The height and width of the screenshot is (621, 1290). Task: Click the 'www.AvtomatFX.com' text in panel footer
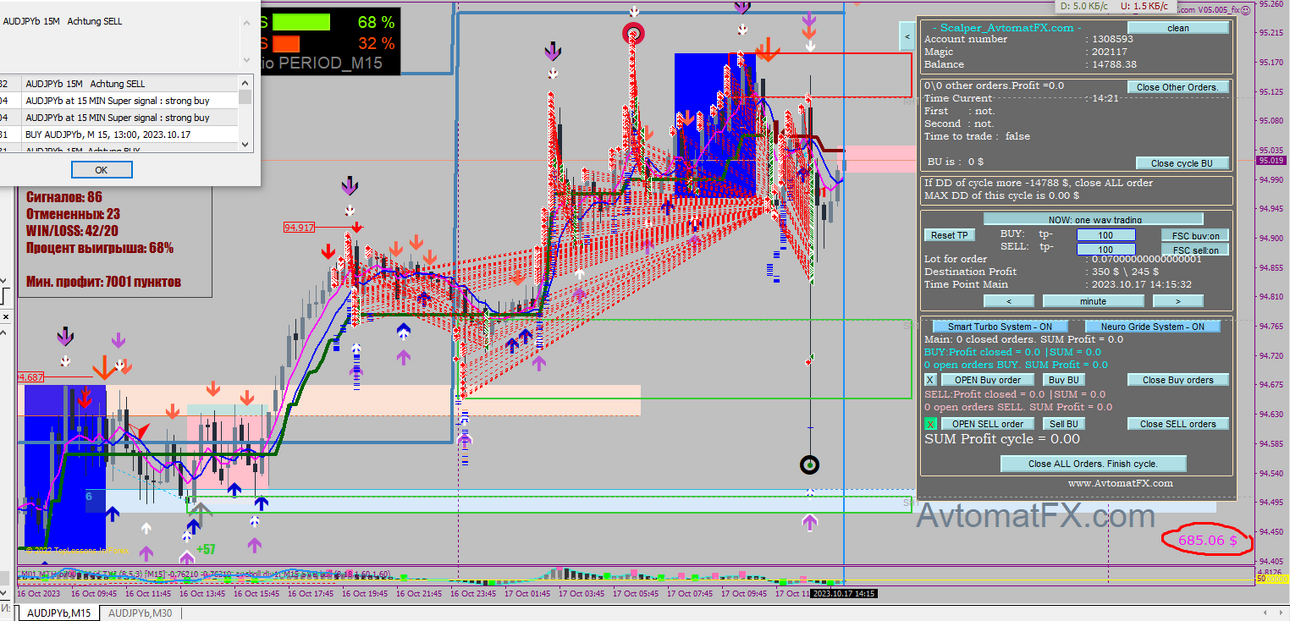(x=1120, y=483)
